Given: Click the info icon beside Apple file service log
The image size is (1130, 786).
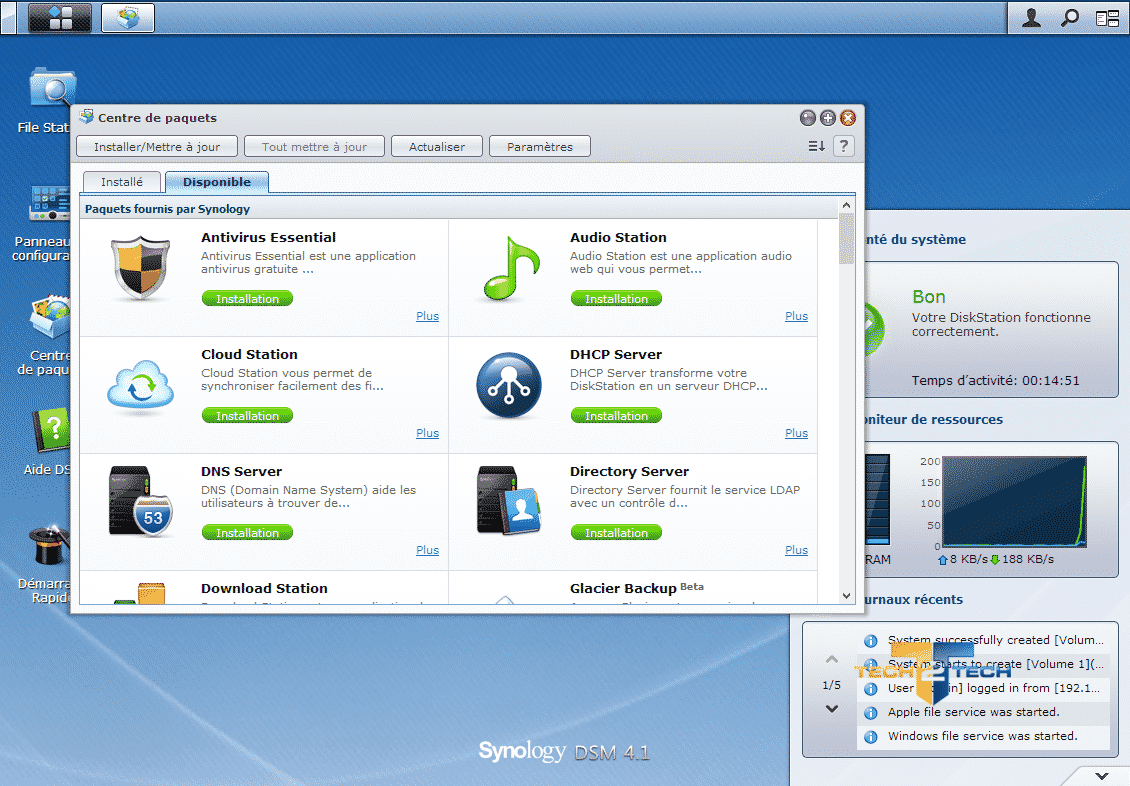Looking at the screenshot, I should click(871, 713).
